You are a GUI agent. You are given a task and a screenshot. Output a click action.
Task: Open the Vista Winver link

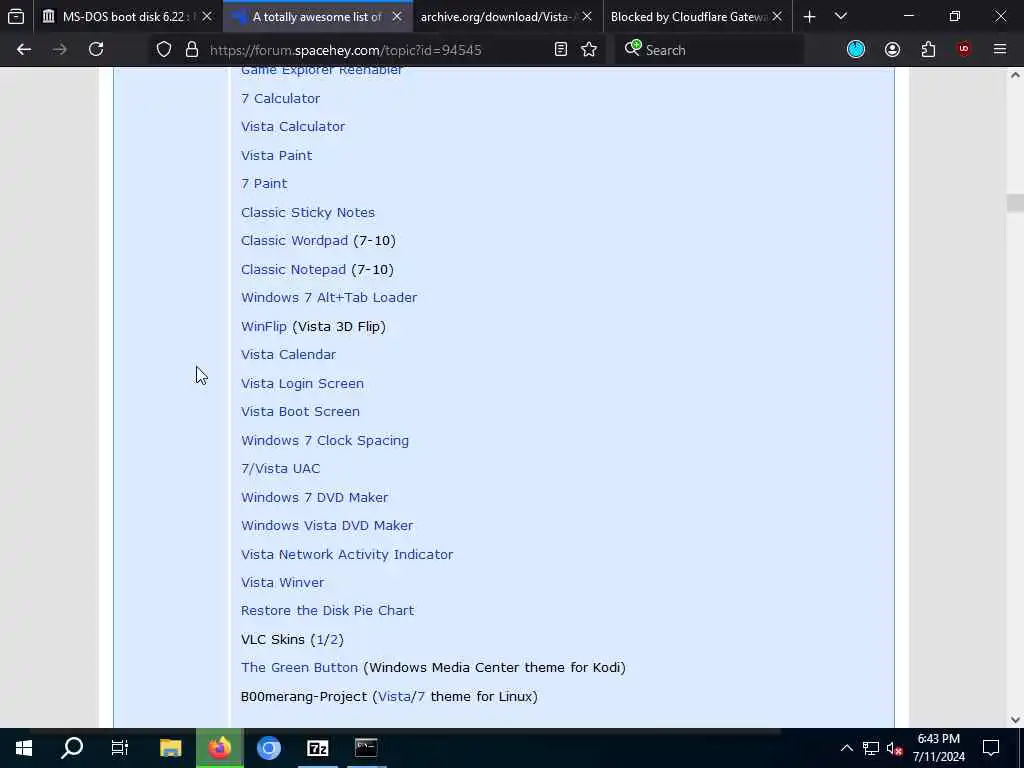point(282,582)
